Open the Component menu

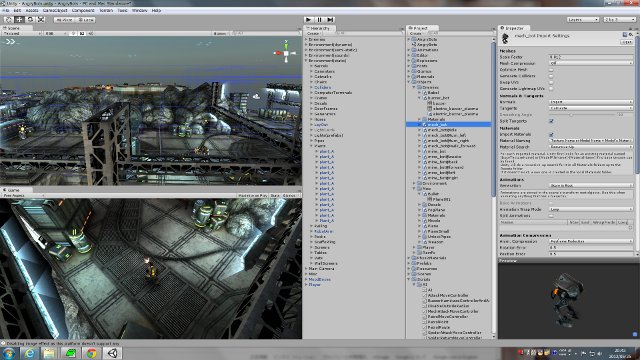[83, 10]
